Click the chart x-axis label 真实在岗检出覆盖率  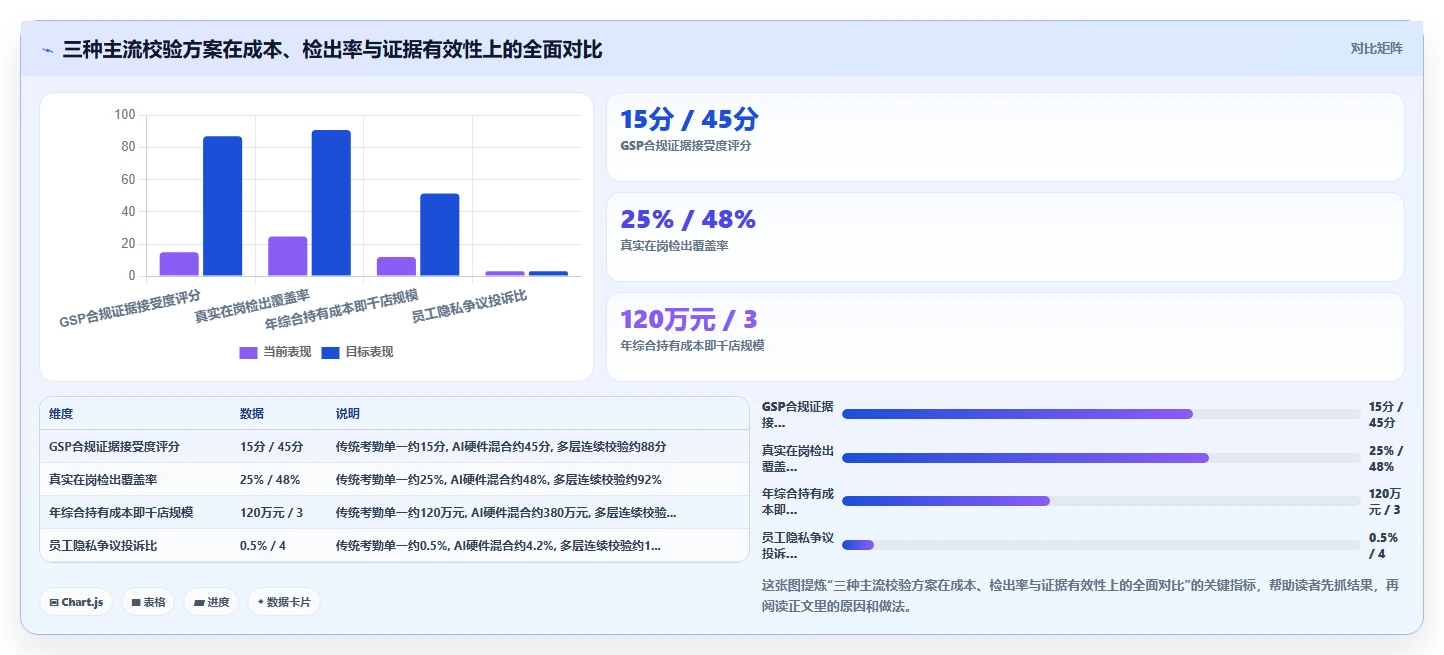(x=252, y=307)
